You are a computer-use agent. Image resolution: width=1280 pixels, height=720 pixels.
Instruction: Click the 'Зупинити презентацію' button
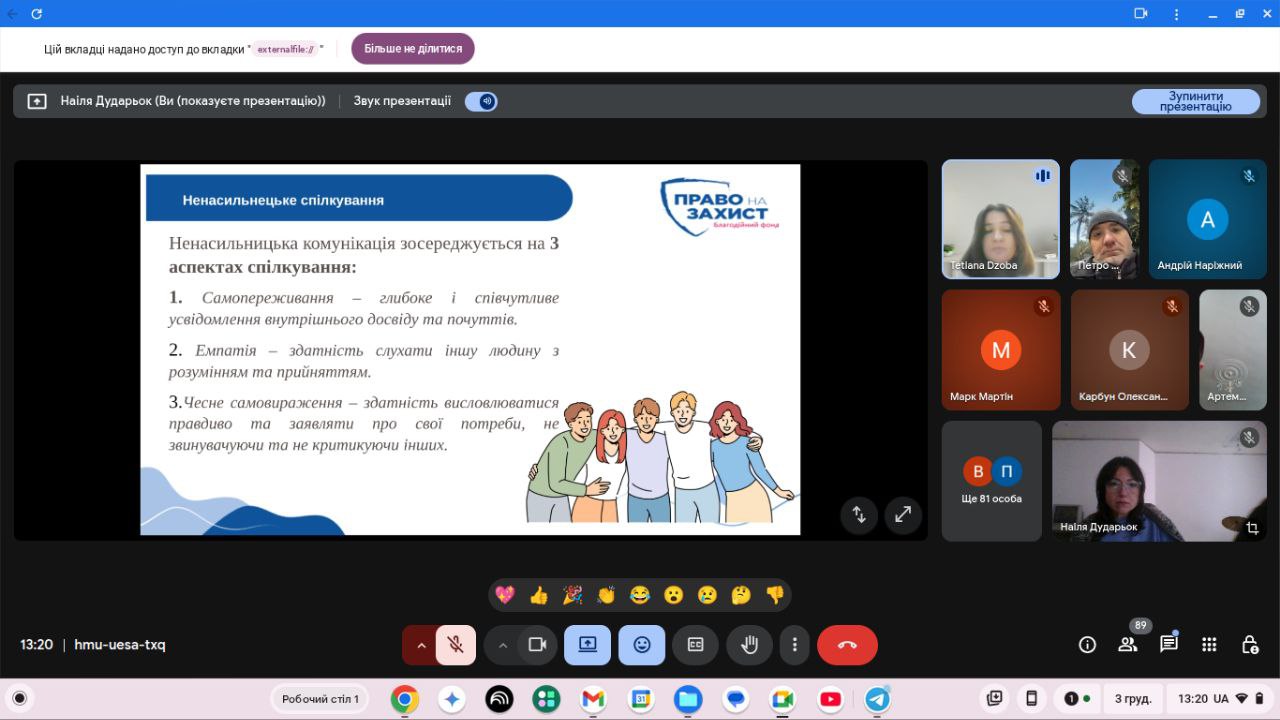pyautogui.click(x=1195, y=101)
